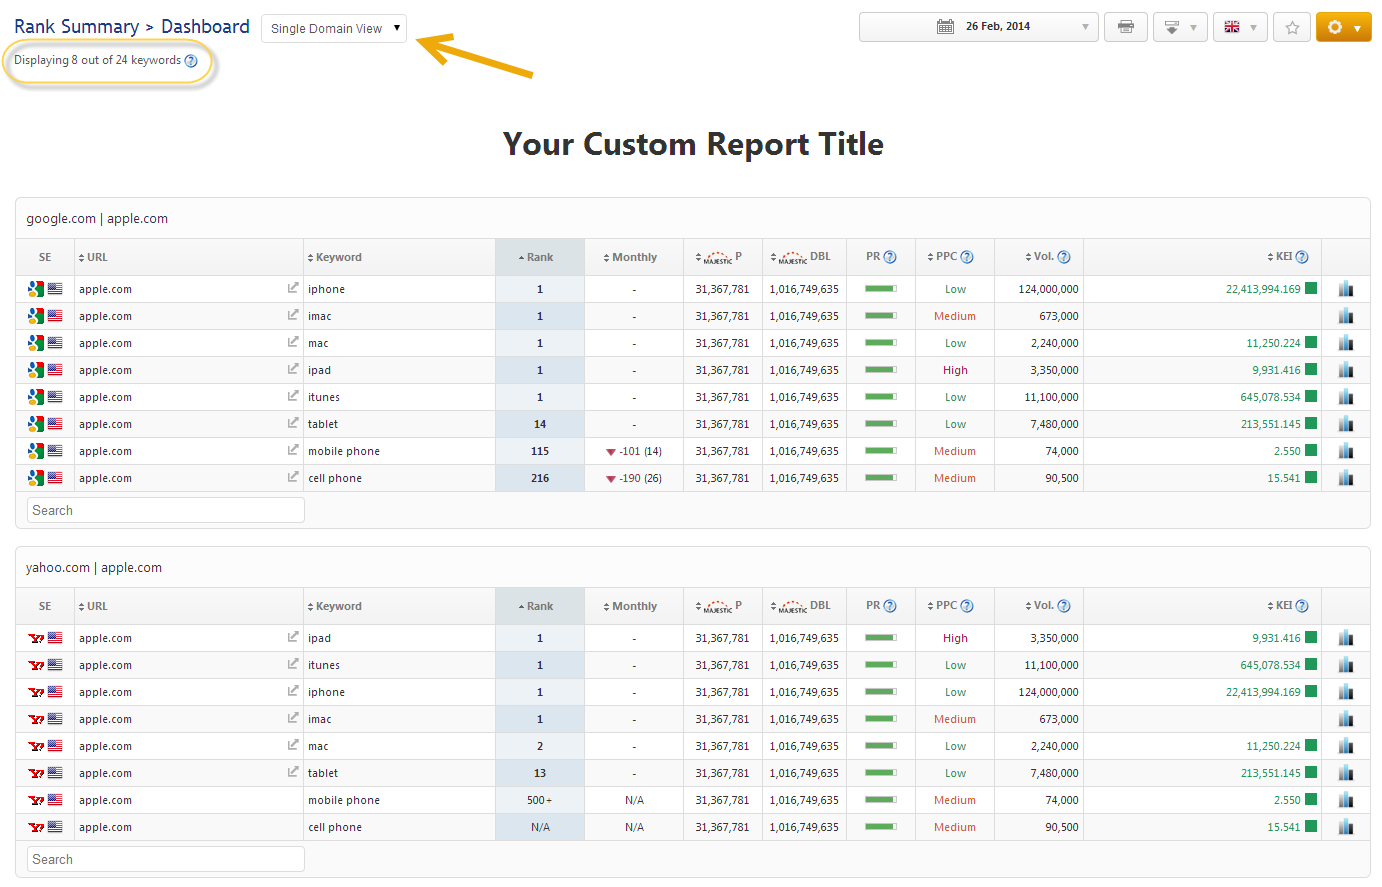The height and width of the screenshot is (887, 1382).
Task: Open chart icon for Yahoo tablet row
Action: point(1345,773)
